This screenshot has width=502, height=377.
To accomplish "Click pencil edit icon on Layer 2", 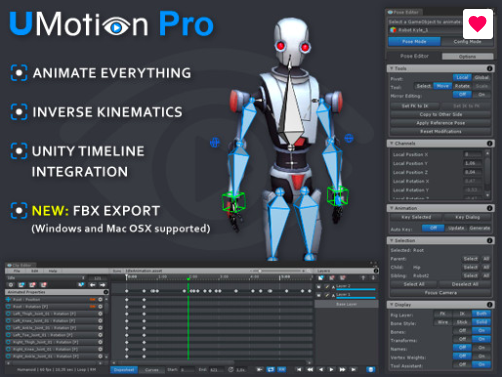I will click(x=327, y=286).
